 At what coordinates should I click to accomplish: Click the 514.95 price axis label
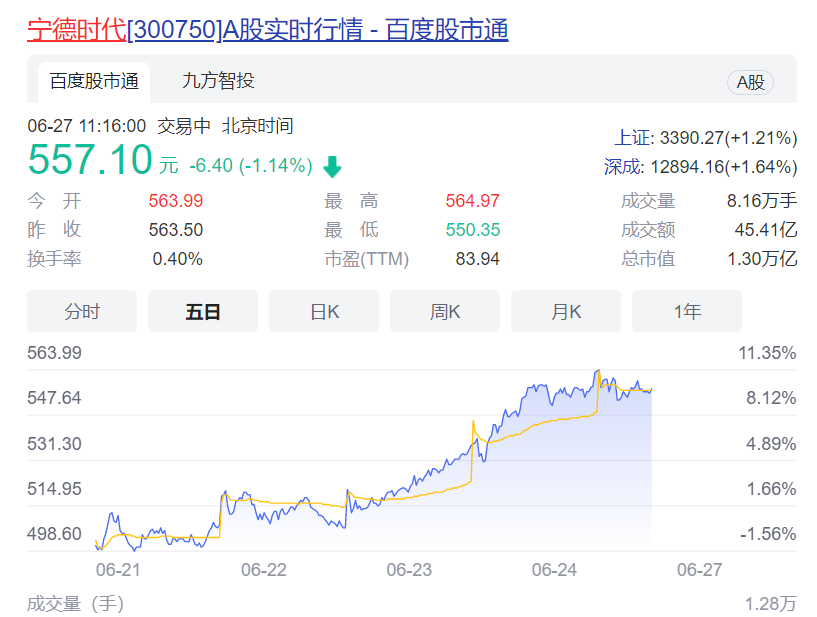coord(54,489)
